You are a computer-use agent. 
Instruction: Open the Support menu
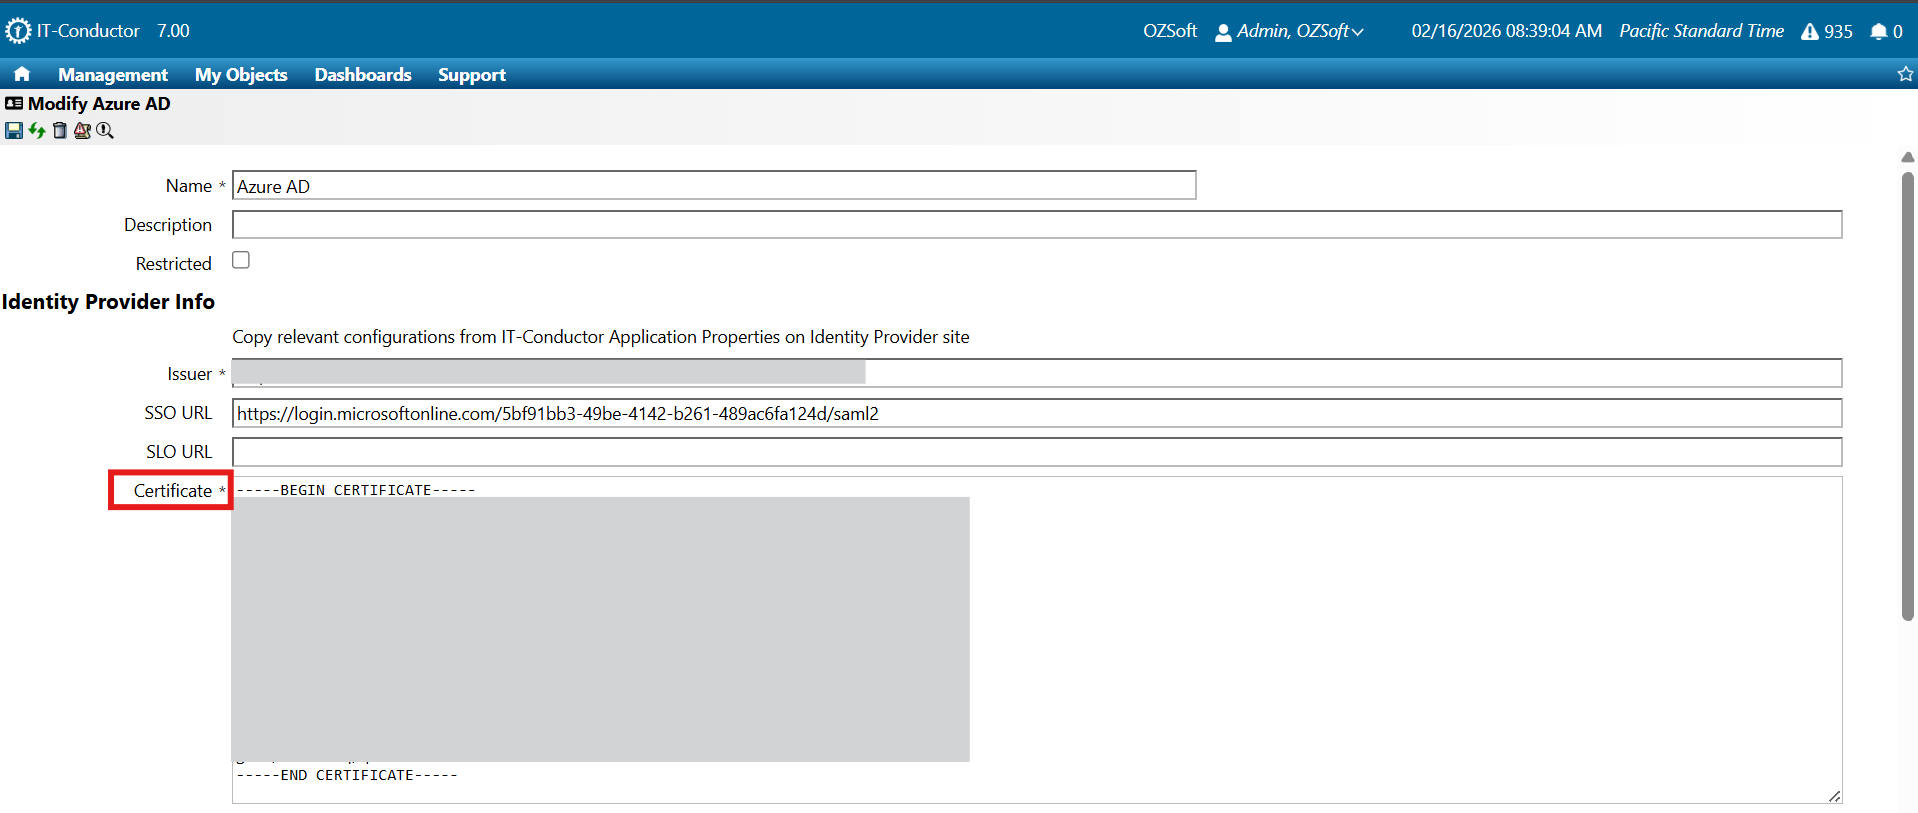click(471, 75)
